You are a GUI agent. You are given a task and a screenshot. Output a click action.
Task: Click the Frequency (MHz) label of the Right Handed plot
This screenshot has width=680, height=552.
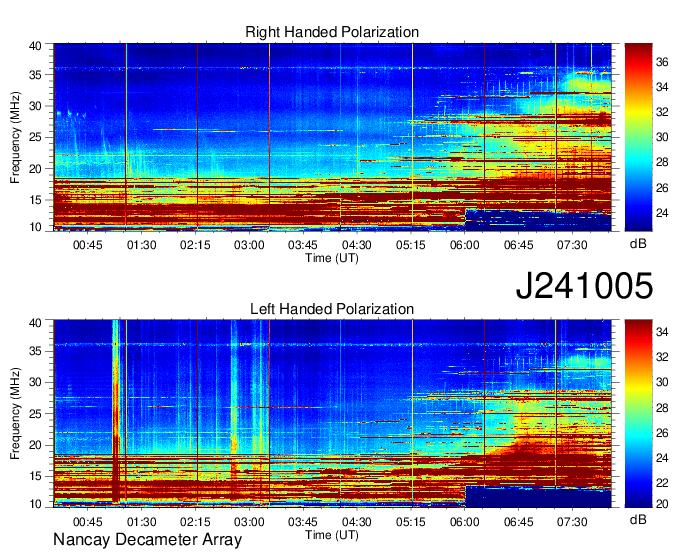(x=15, y=137)
